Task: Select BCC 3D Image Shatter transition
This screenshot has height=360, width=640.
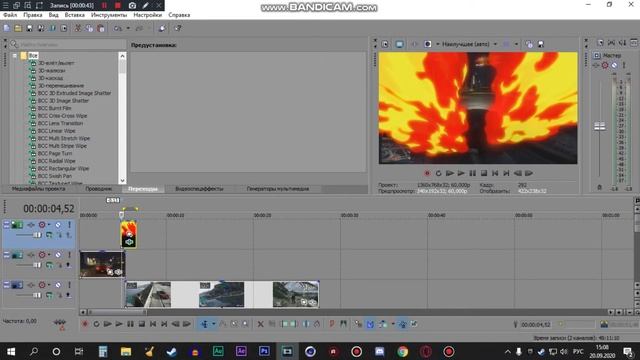Action: 63,100
